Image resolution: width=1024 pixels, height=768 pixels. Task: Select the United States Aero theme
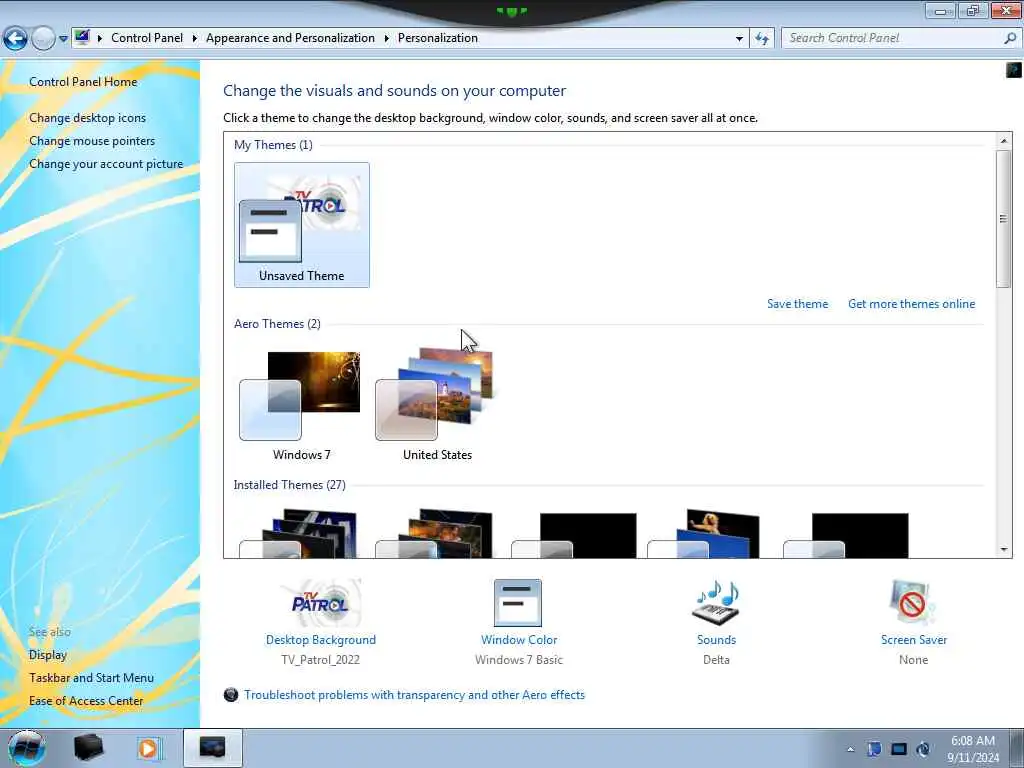tap(437, 405)
